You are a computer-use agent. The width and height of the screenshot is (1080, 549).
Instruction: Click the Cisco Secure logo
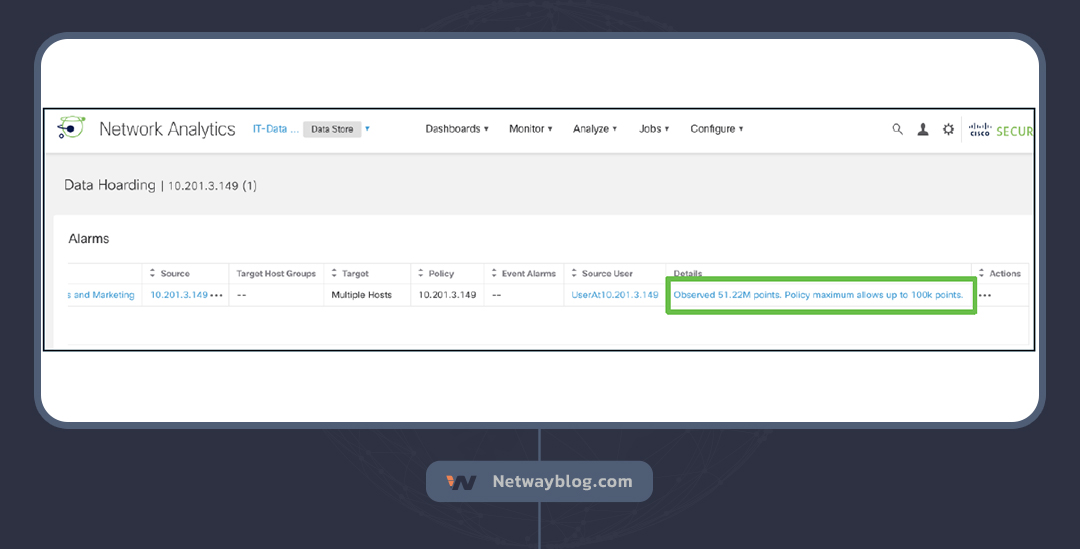(1000, 130)
